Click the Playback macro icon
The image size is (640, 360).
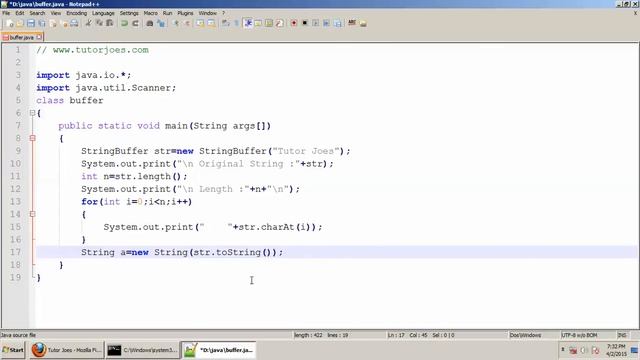pos(316,23)
